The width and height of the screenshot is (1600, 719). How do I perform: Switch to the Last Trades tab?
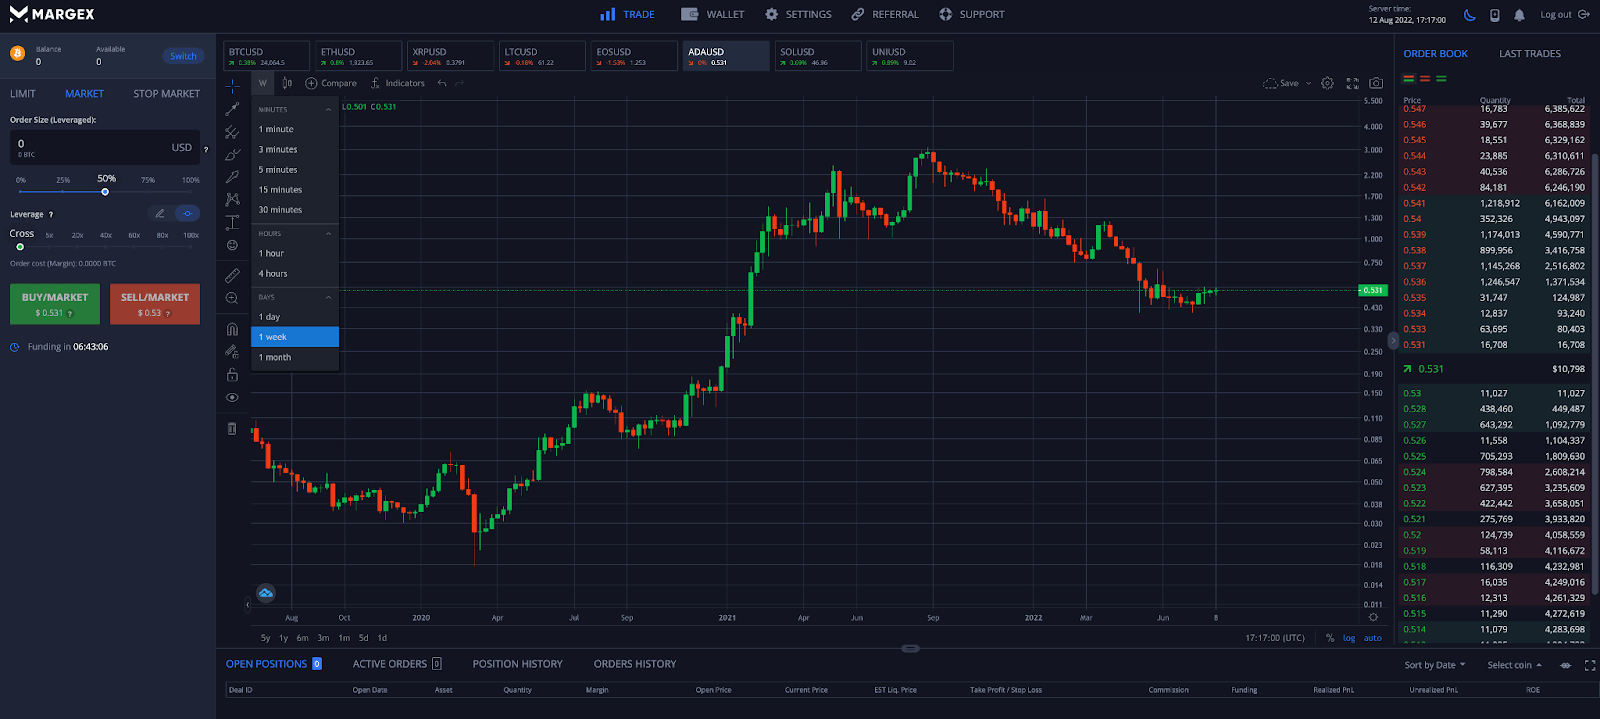click(1529, 54)
